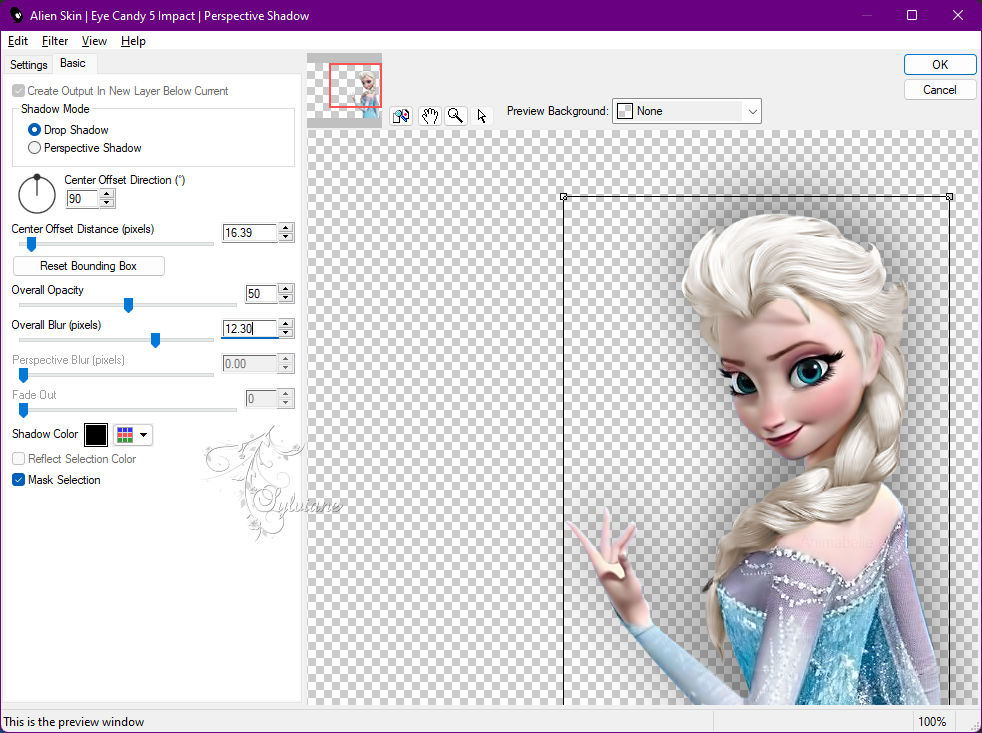Click the Perspective Blur slider handle

tap(23, 375)
